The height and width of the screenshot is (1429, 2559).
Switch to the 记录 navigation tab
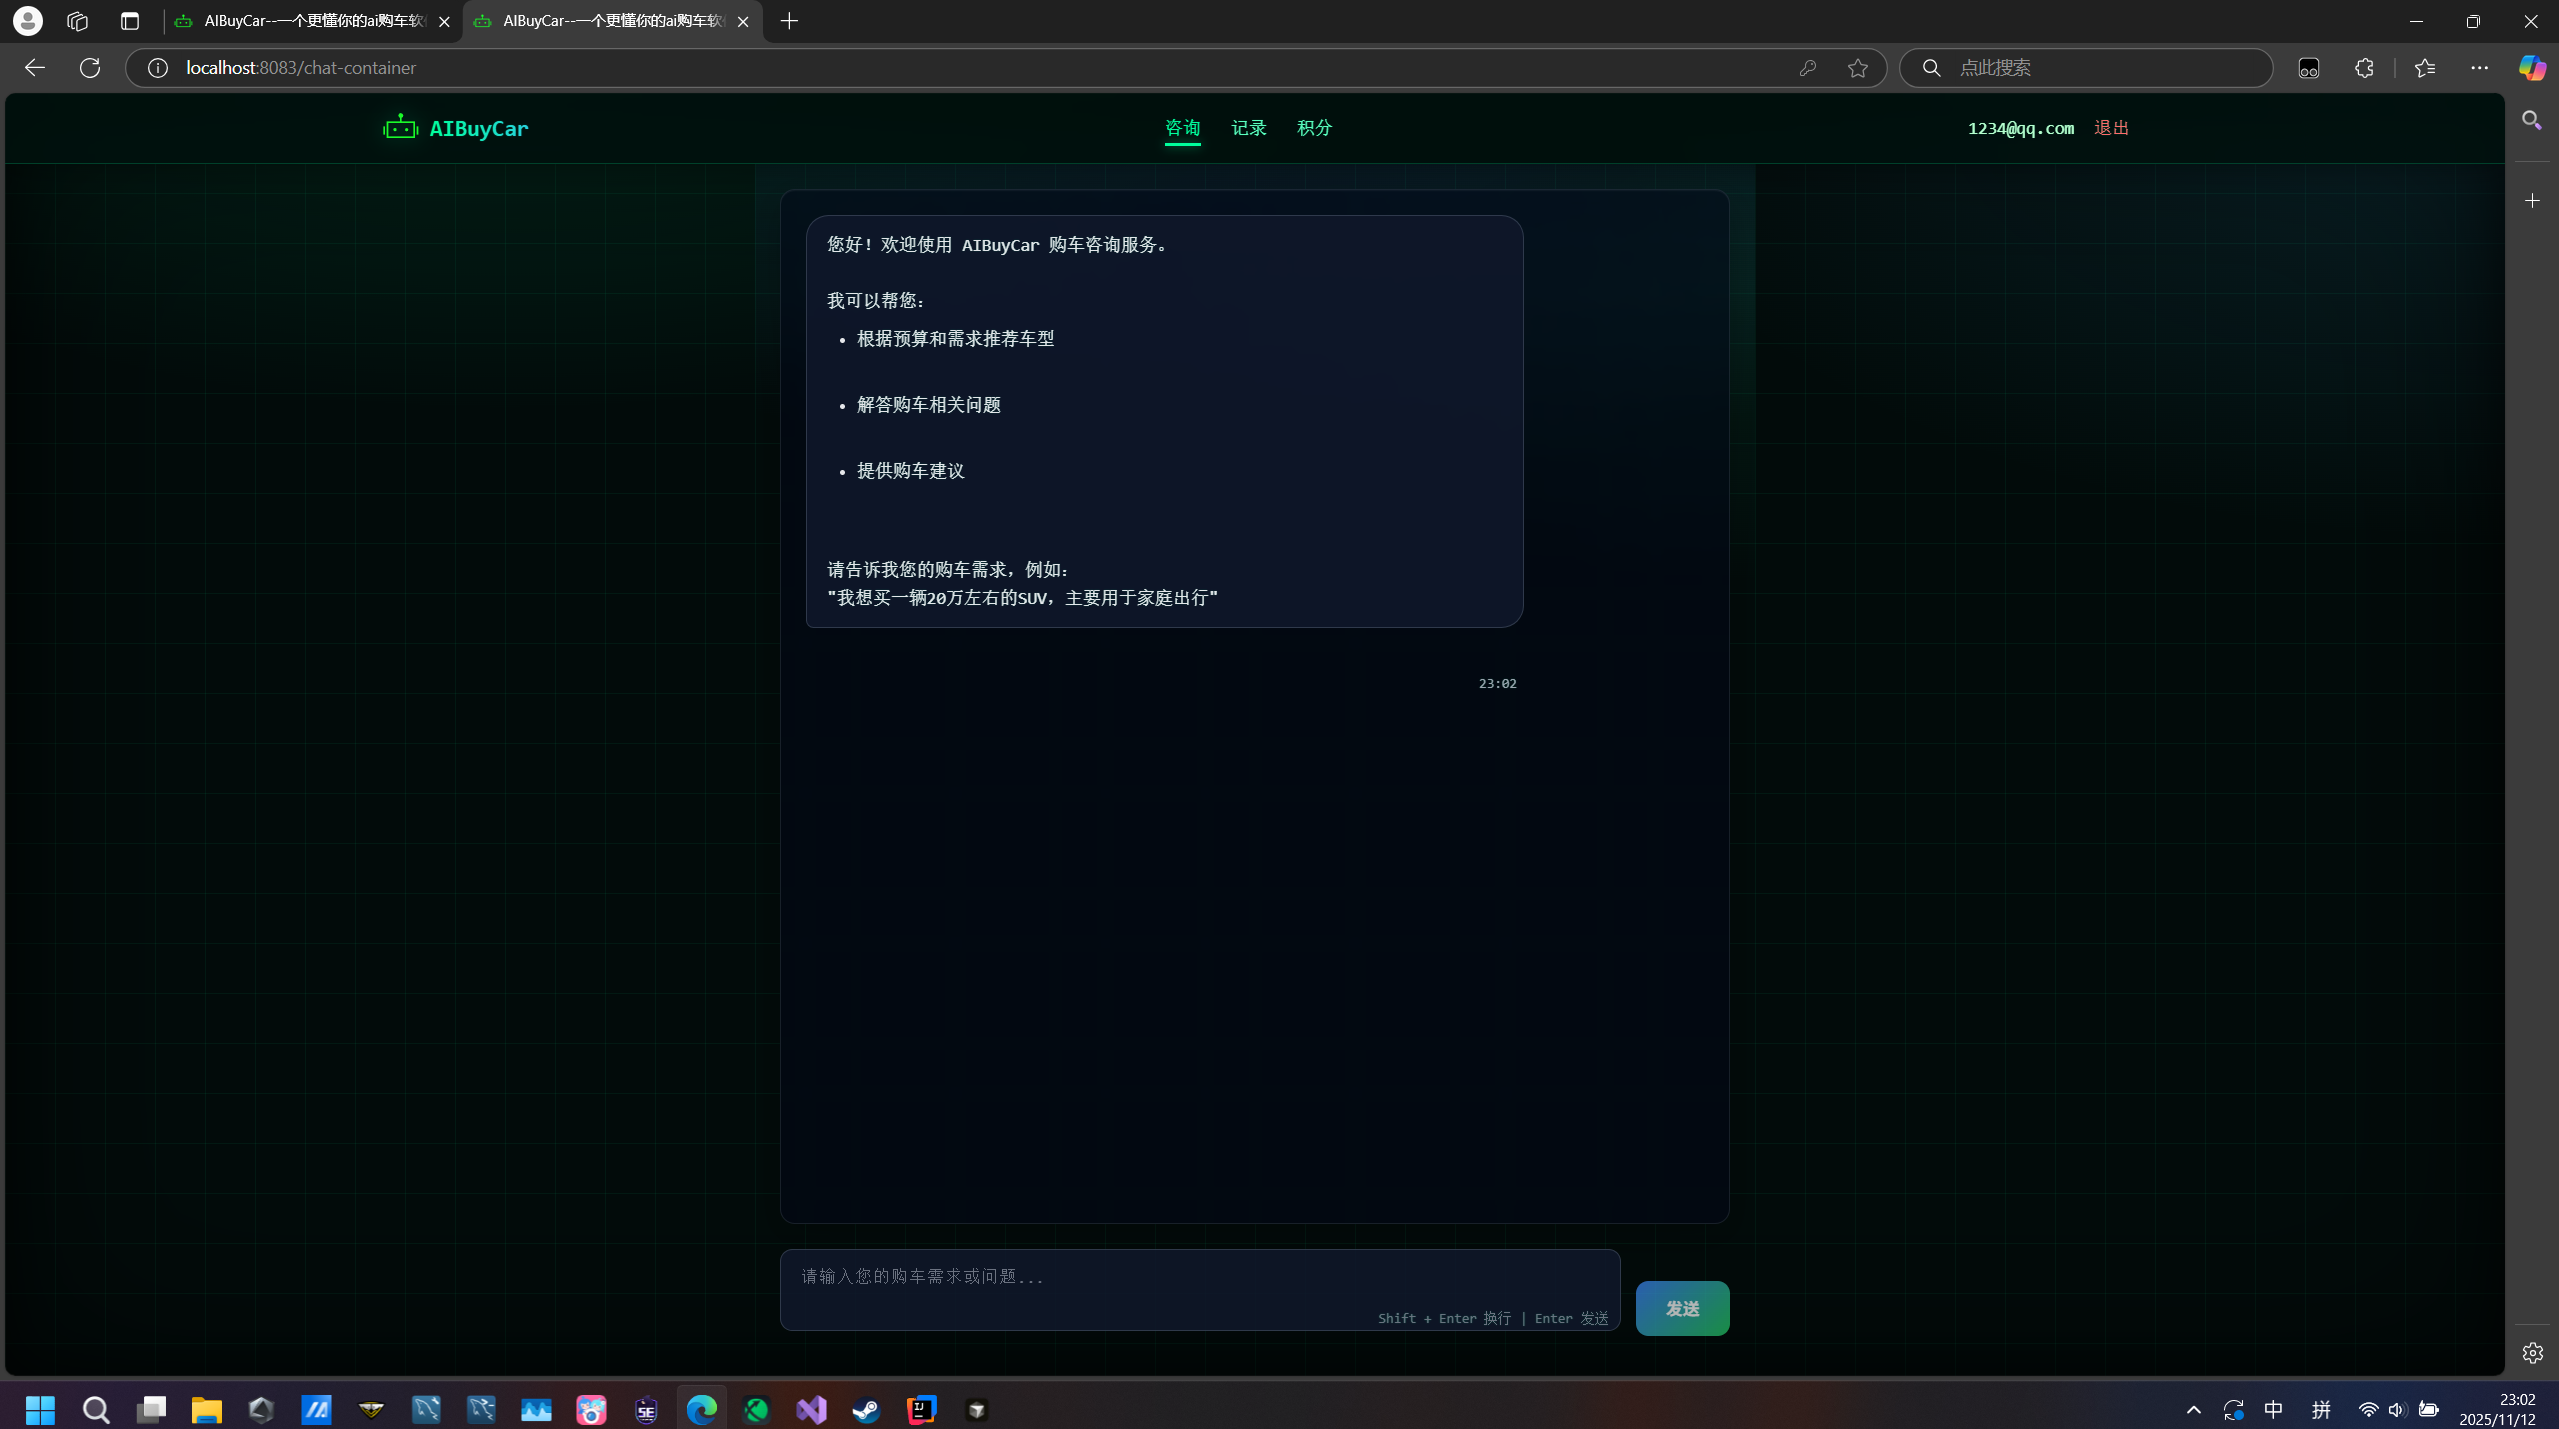click(1248, 127)
